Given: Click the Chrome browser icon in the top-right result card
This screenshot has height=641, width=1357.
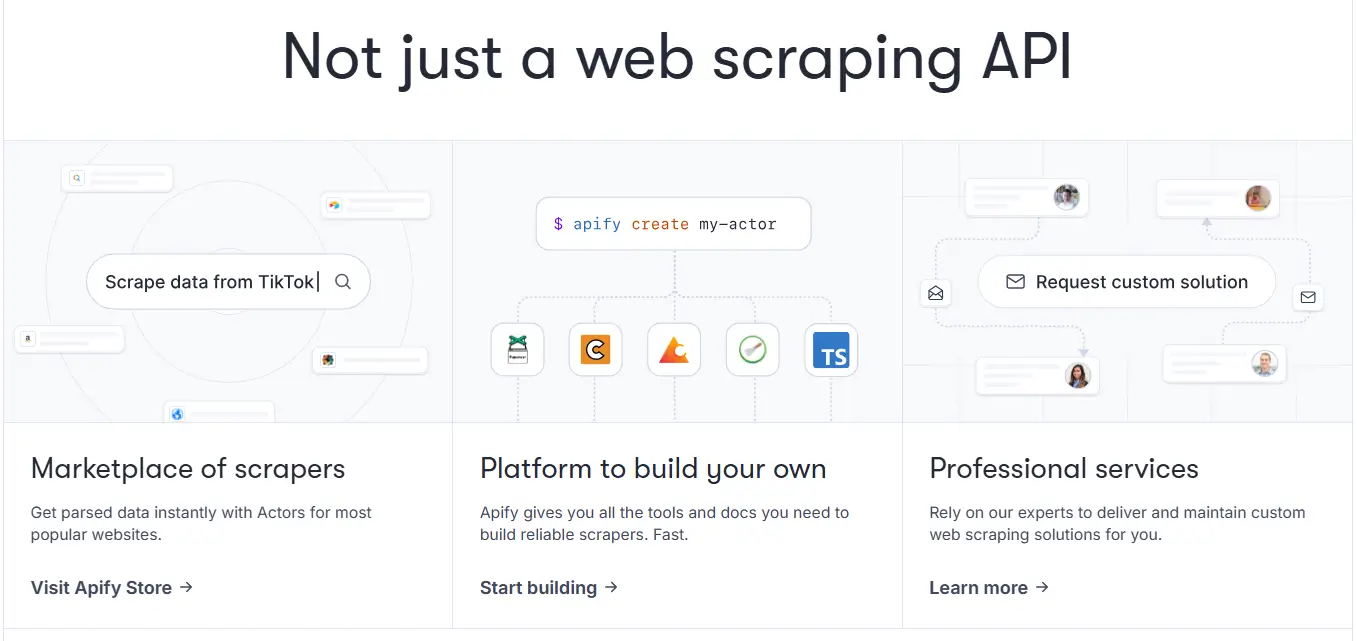Looking at the screenshot, I should click(x=334, y=205).
